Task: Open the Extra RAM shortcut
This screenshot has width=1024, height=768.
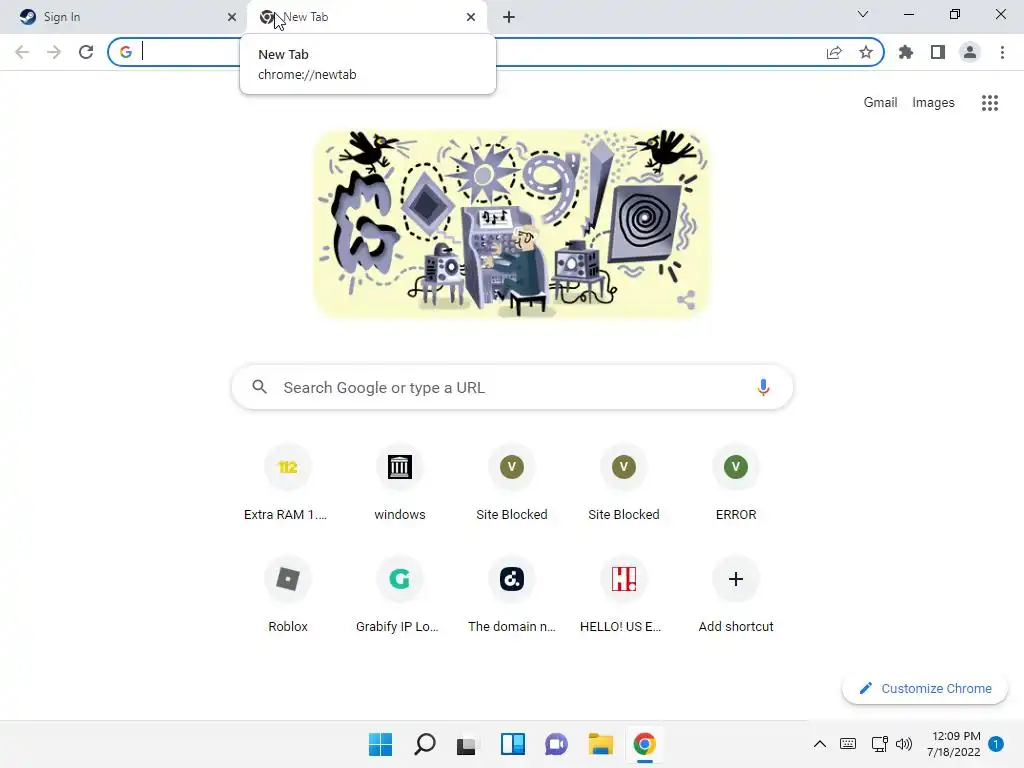Action: click(287, 483)
